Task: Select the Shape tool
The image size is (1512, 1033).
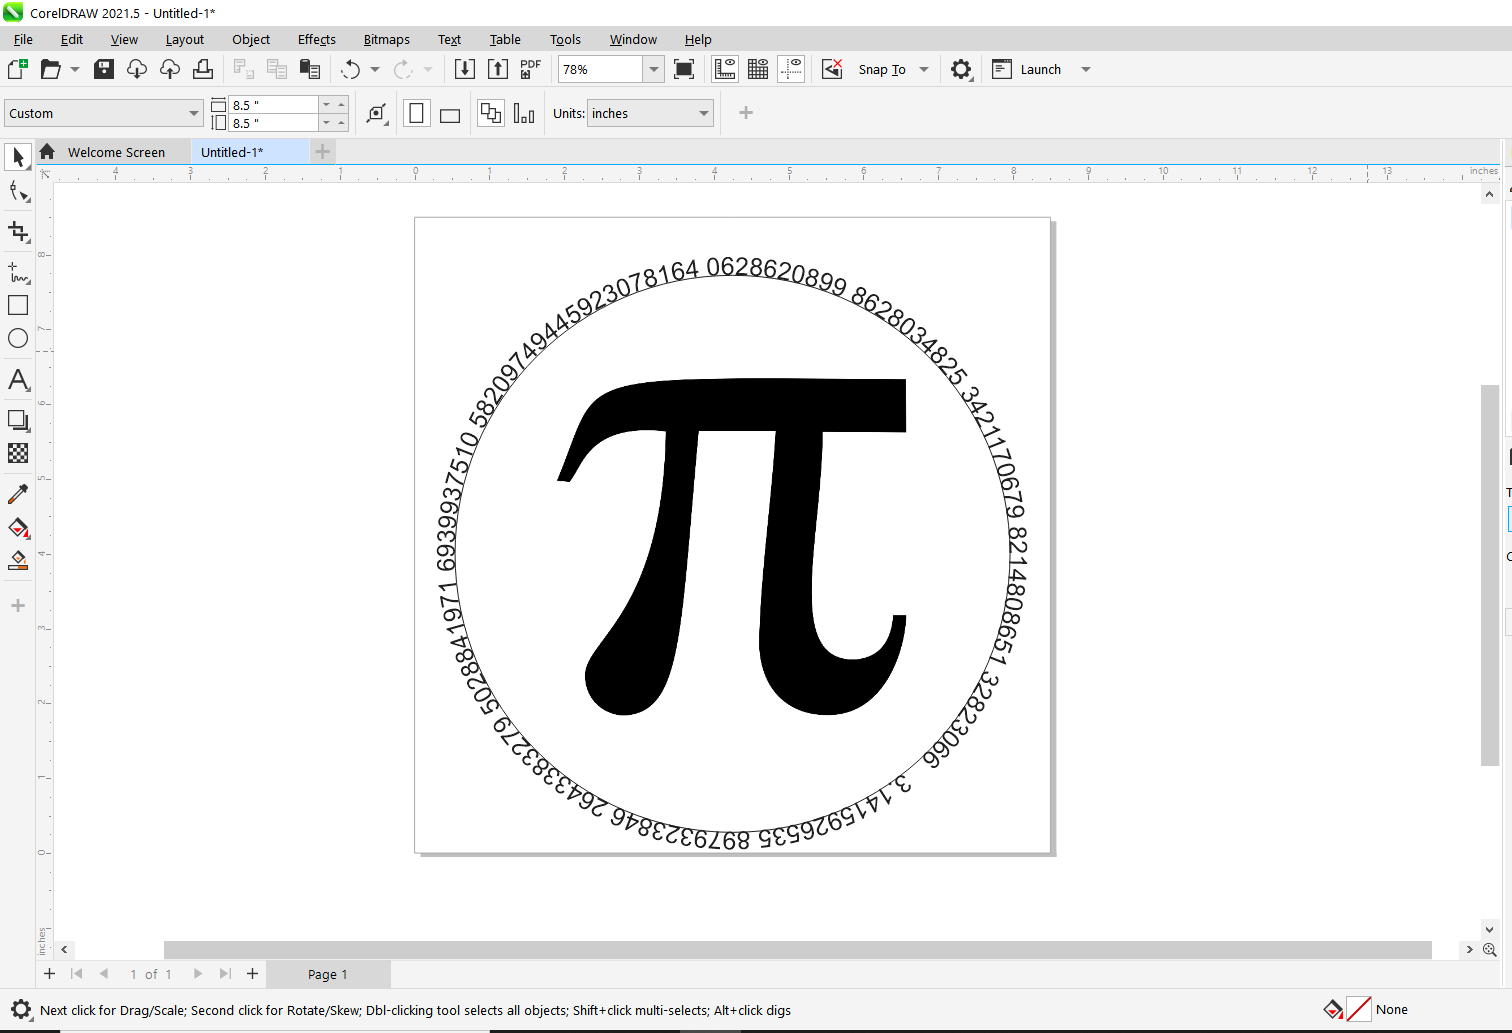Action: 18,191
